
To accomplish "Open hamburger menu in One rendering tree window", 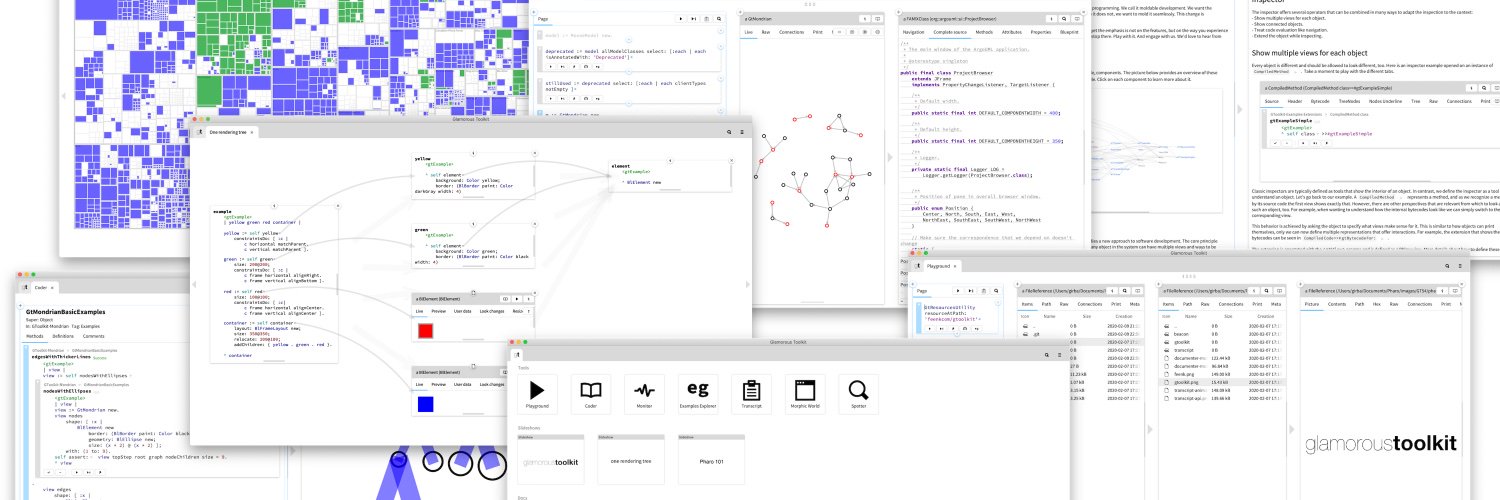I will point(741,131).
